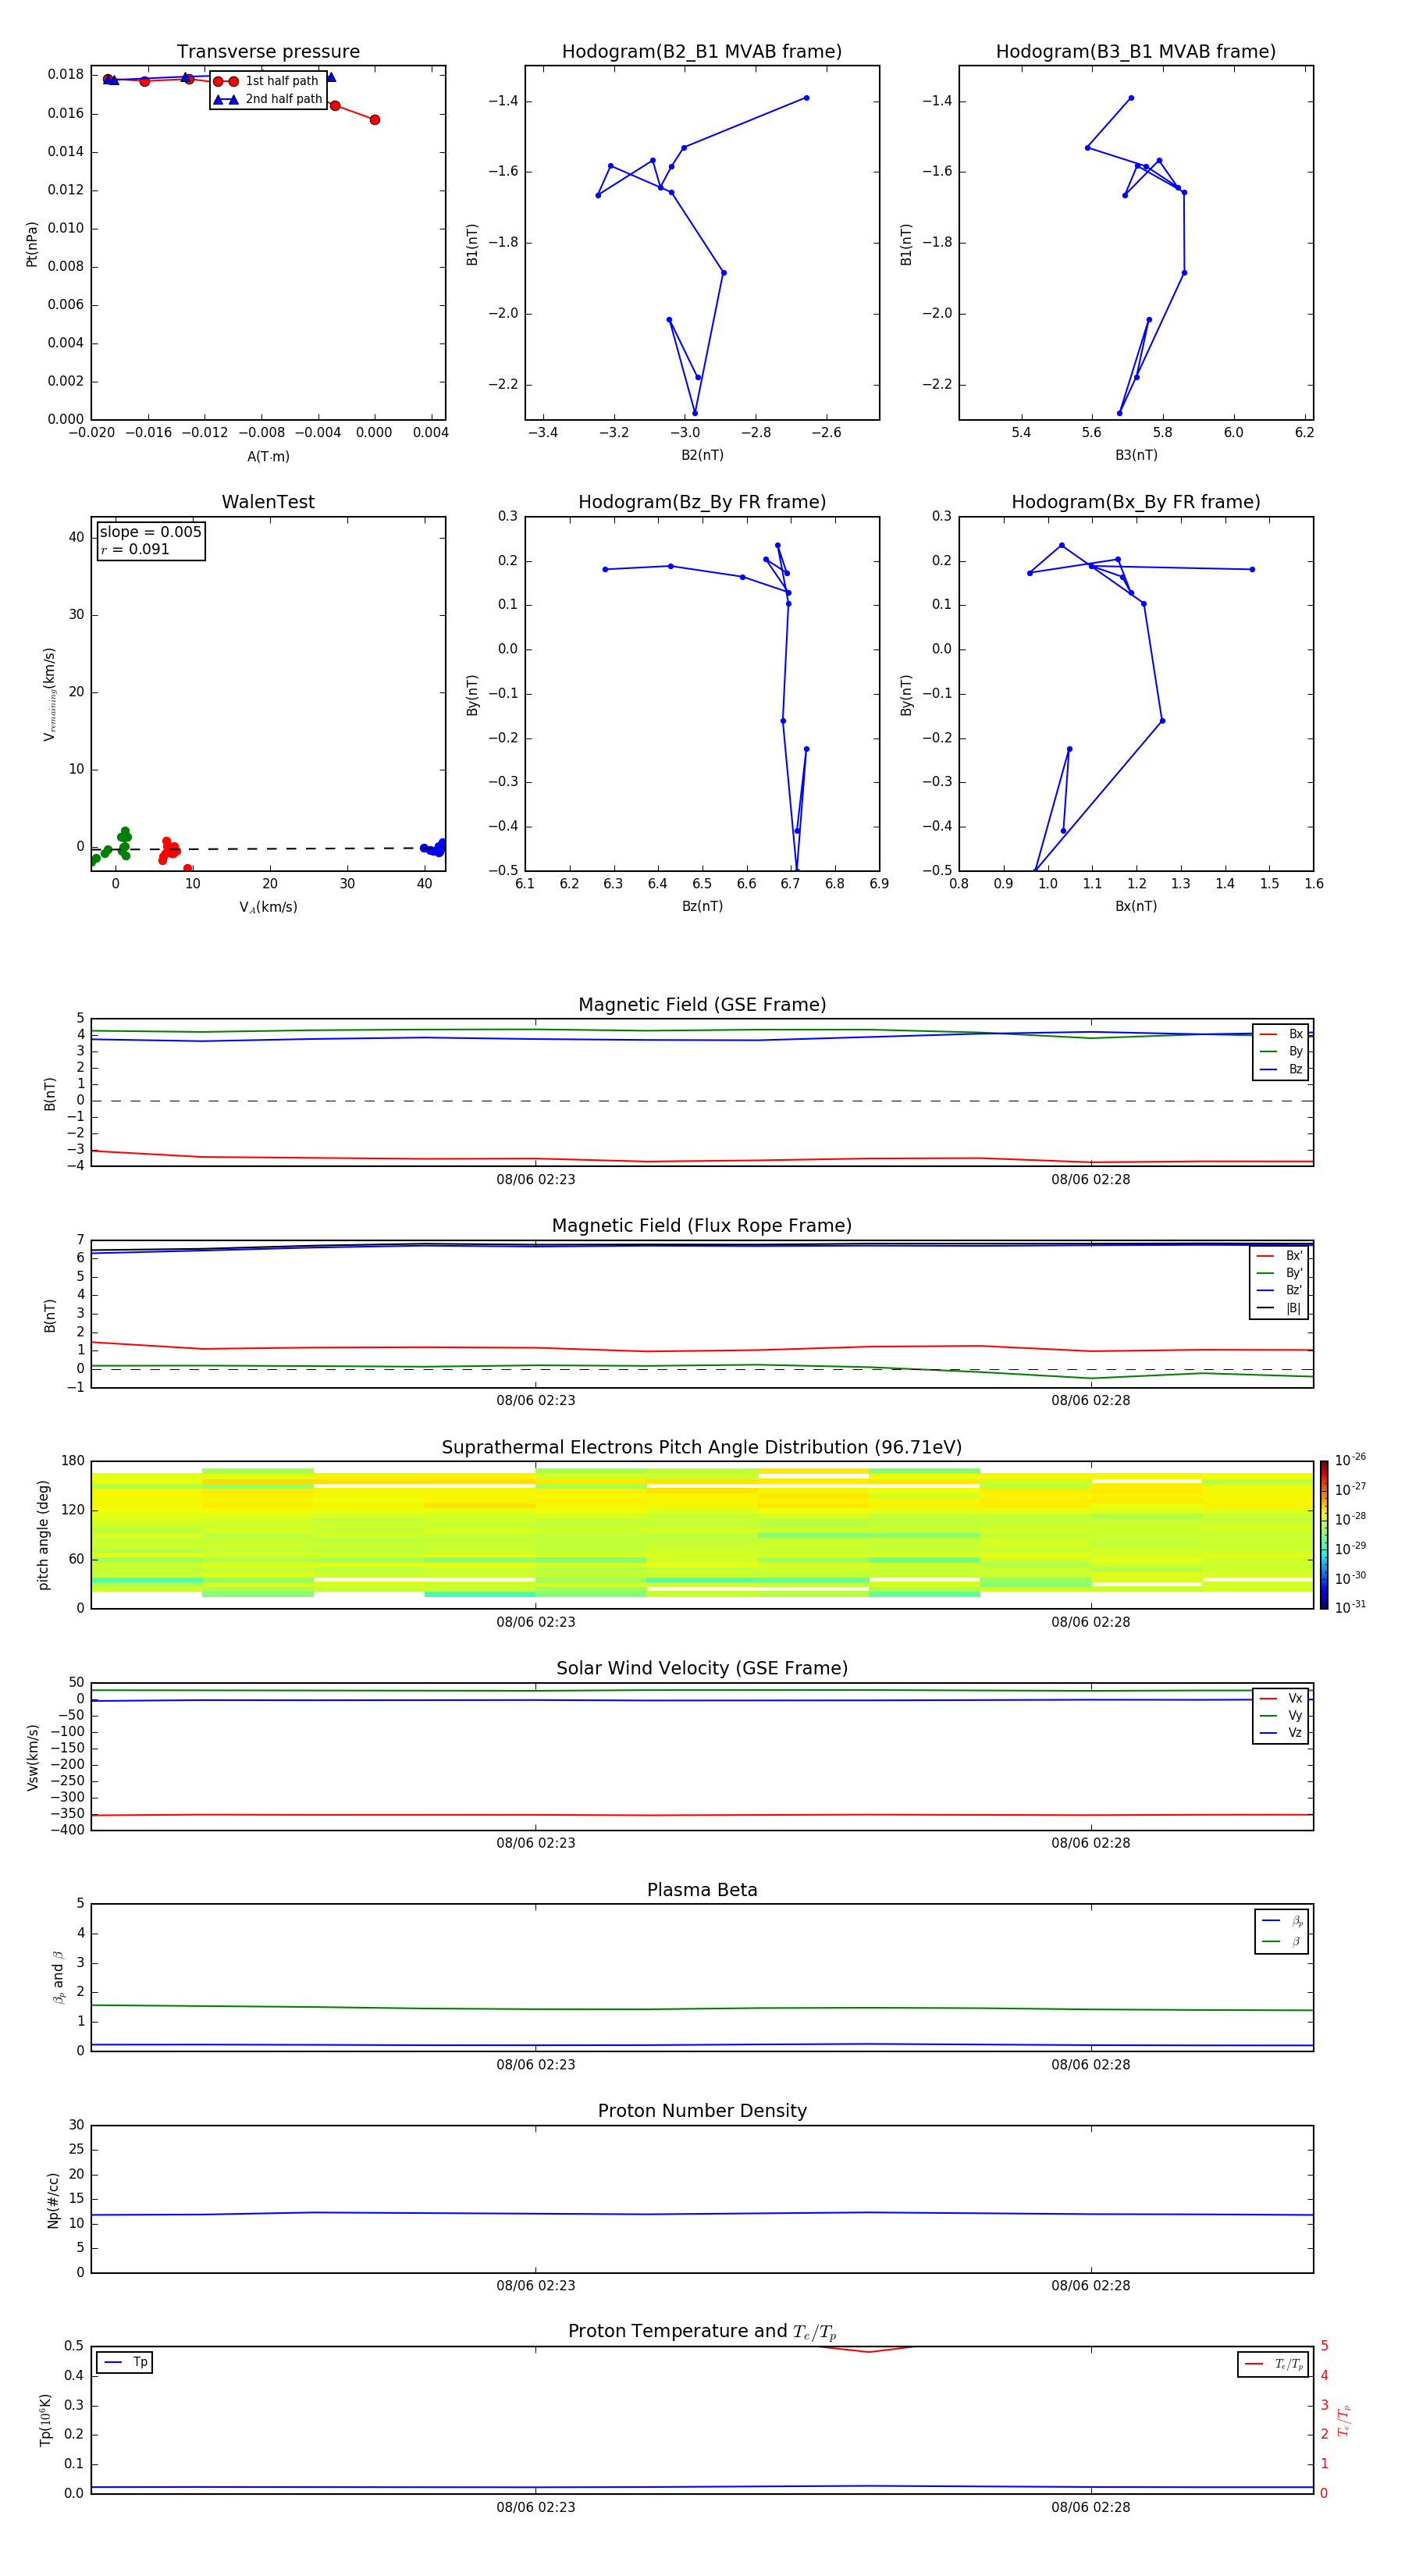1405x2576 pixels.
Task: Click the 'Proton Number Density' title
Action: (x=702, y=2111)
